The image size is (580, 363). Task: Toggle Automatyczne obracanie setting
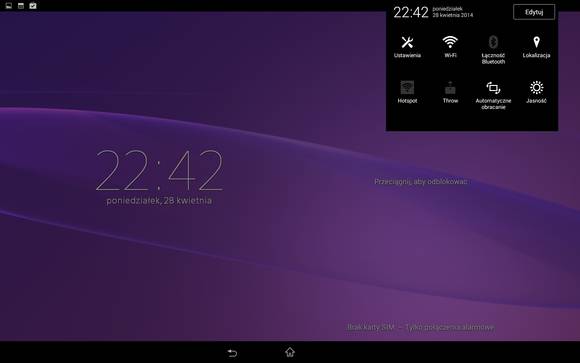point(493,95)
